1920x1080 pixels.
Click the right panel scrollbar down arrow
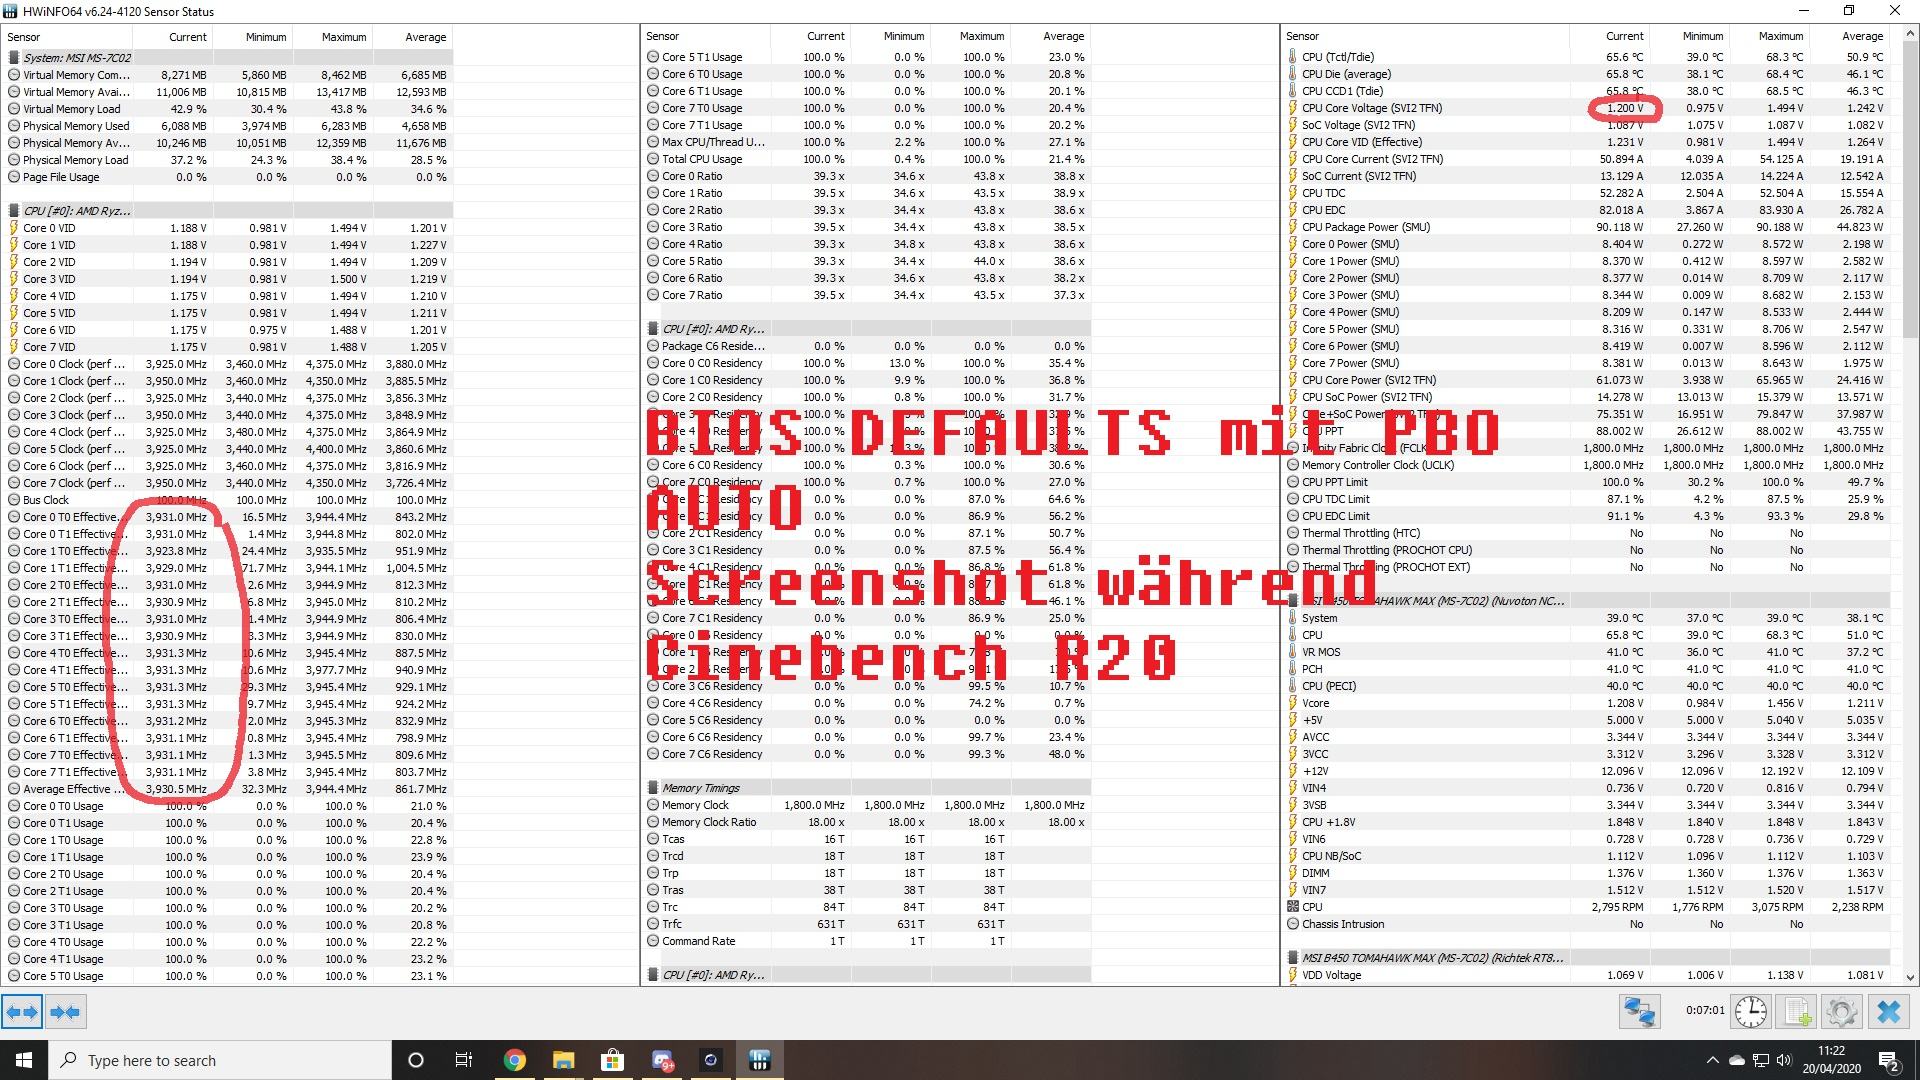(x=1910, y=978)
